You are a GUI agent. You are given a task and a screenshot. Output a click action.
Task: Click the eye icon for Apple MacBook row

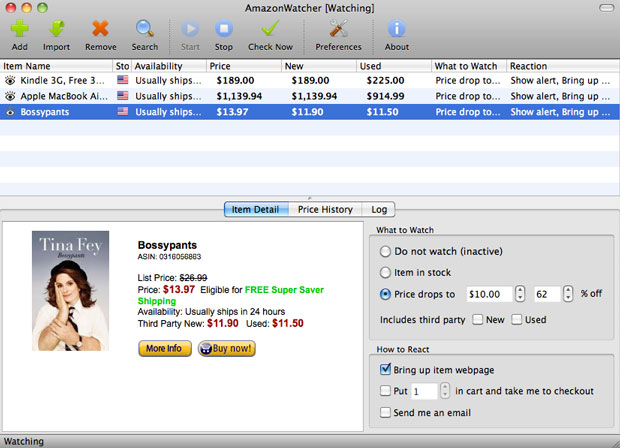pos(10,96)
